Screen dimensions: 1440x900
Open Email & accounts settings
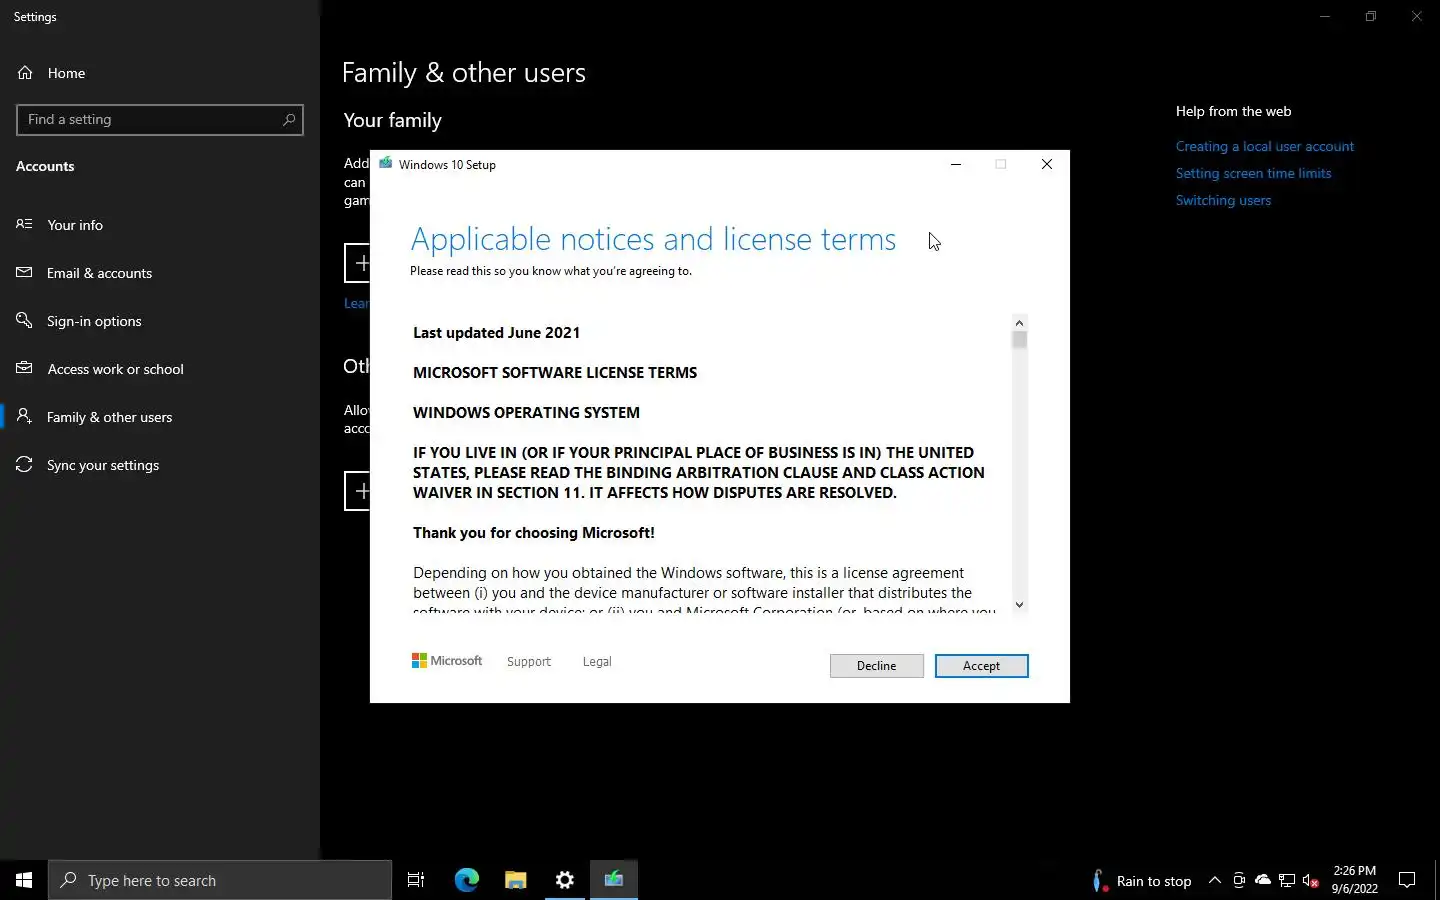tap(160, 273)
